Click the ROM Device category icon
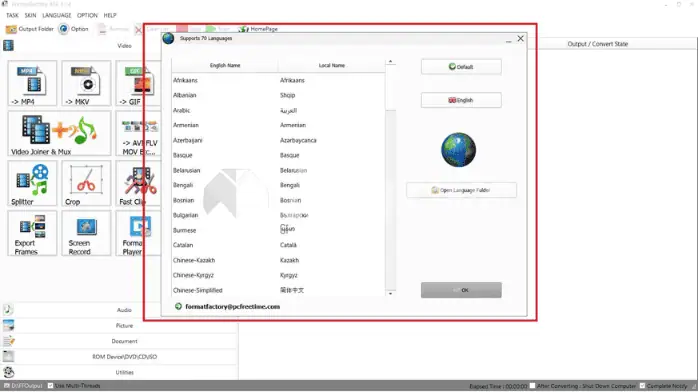 point(8,356)
